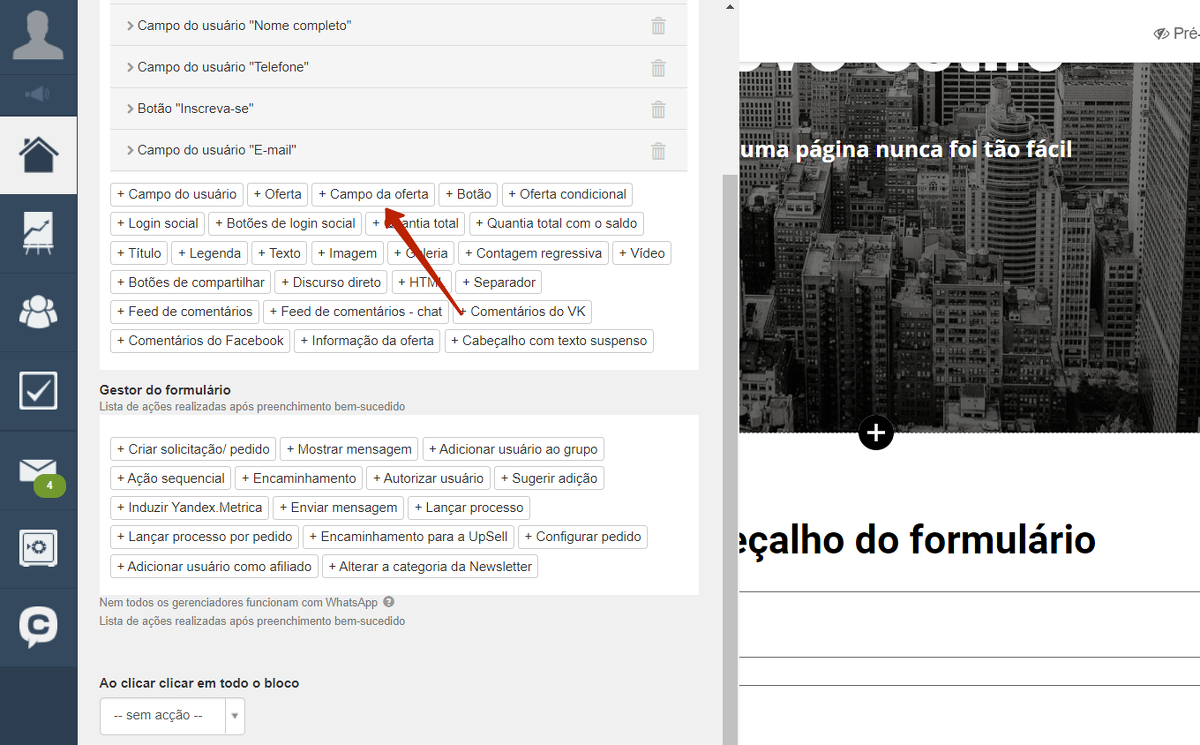The width and height of the screenshot is (1200, 745).
Task: Click the speaker notifications icon
Action: (x=38, y=94)
